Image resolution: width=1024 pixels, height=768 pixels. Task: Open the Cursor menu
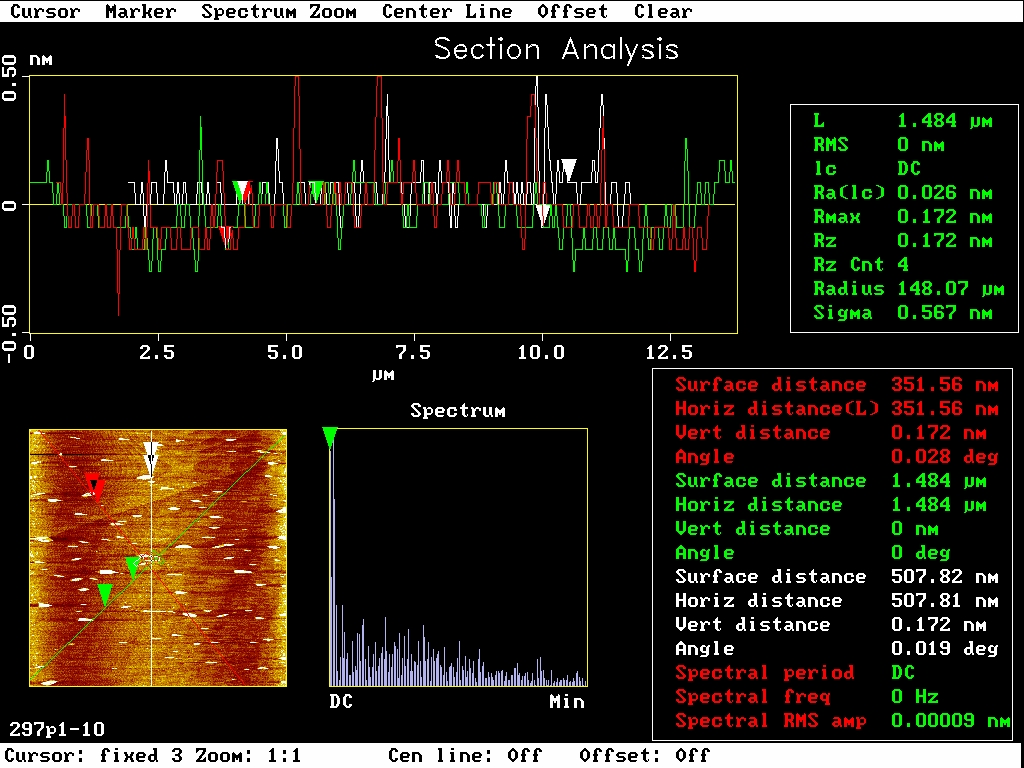(x=45, y=12)
